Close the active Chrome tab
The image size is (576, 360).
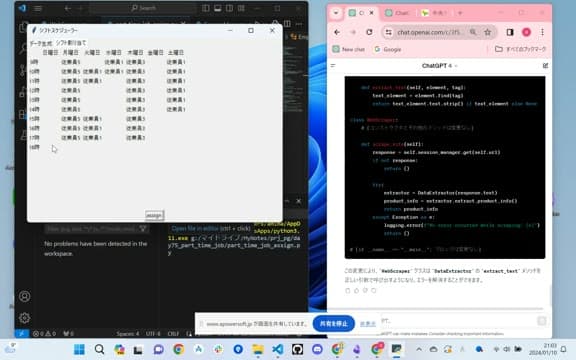coord(371,13)
